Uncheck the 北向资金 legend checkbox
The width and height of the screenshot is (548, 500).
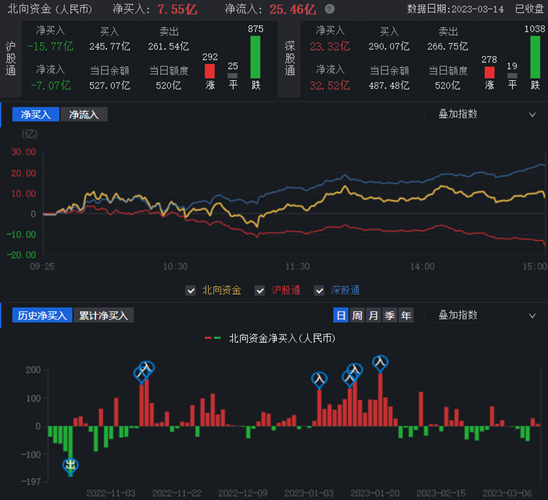pos(190,290)
